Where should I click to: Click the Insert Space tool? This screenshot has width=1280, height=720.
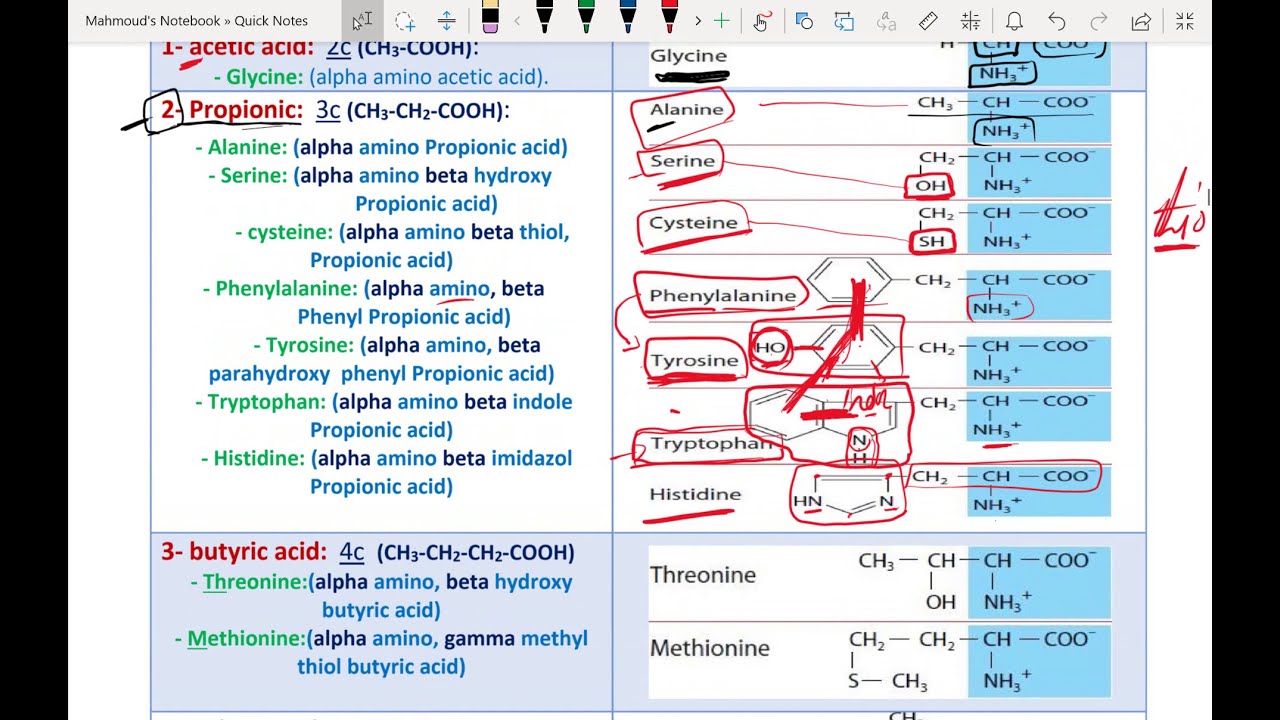pos(447,21)
